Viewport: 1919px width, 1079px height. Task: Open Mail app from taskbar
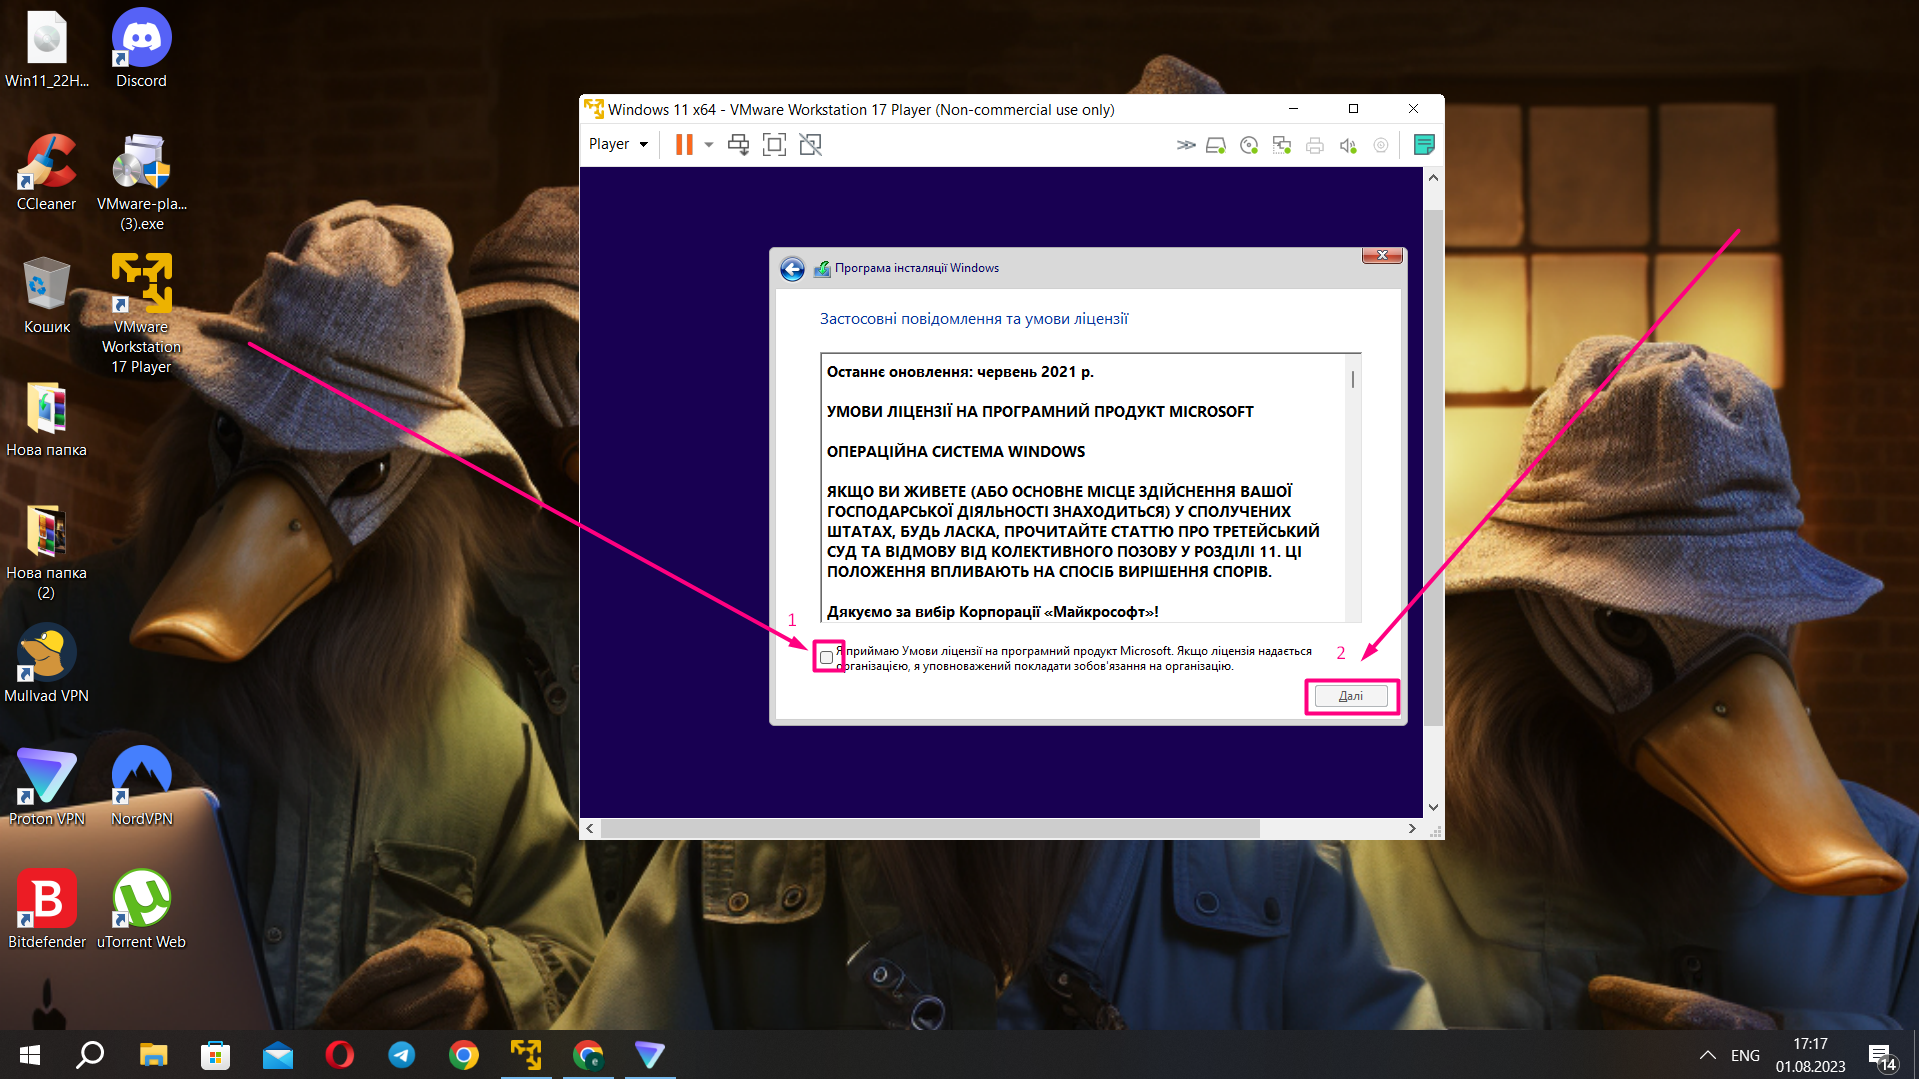[278, 1055]
